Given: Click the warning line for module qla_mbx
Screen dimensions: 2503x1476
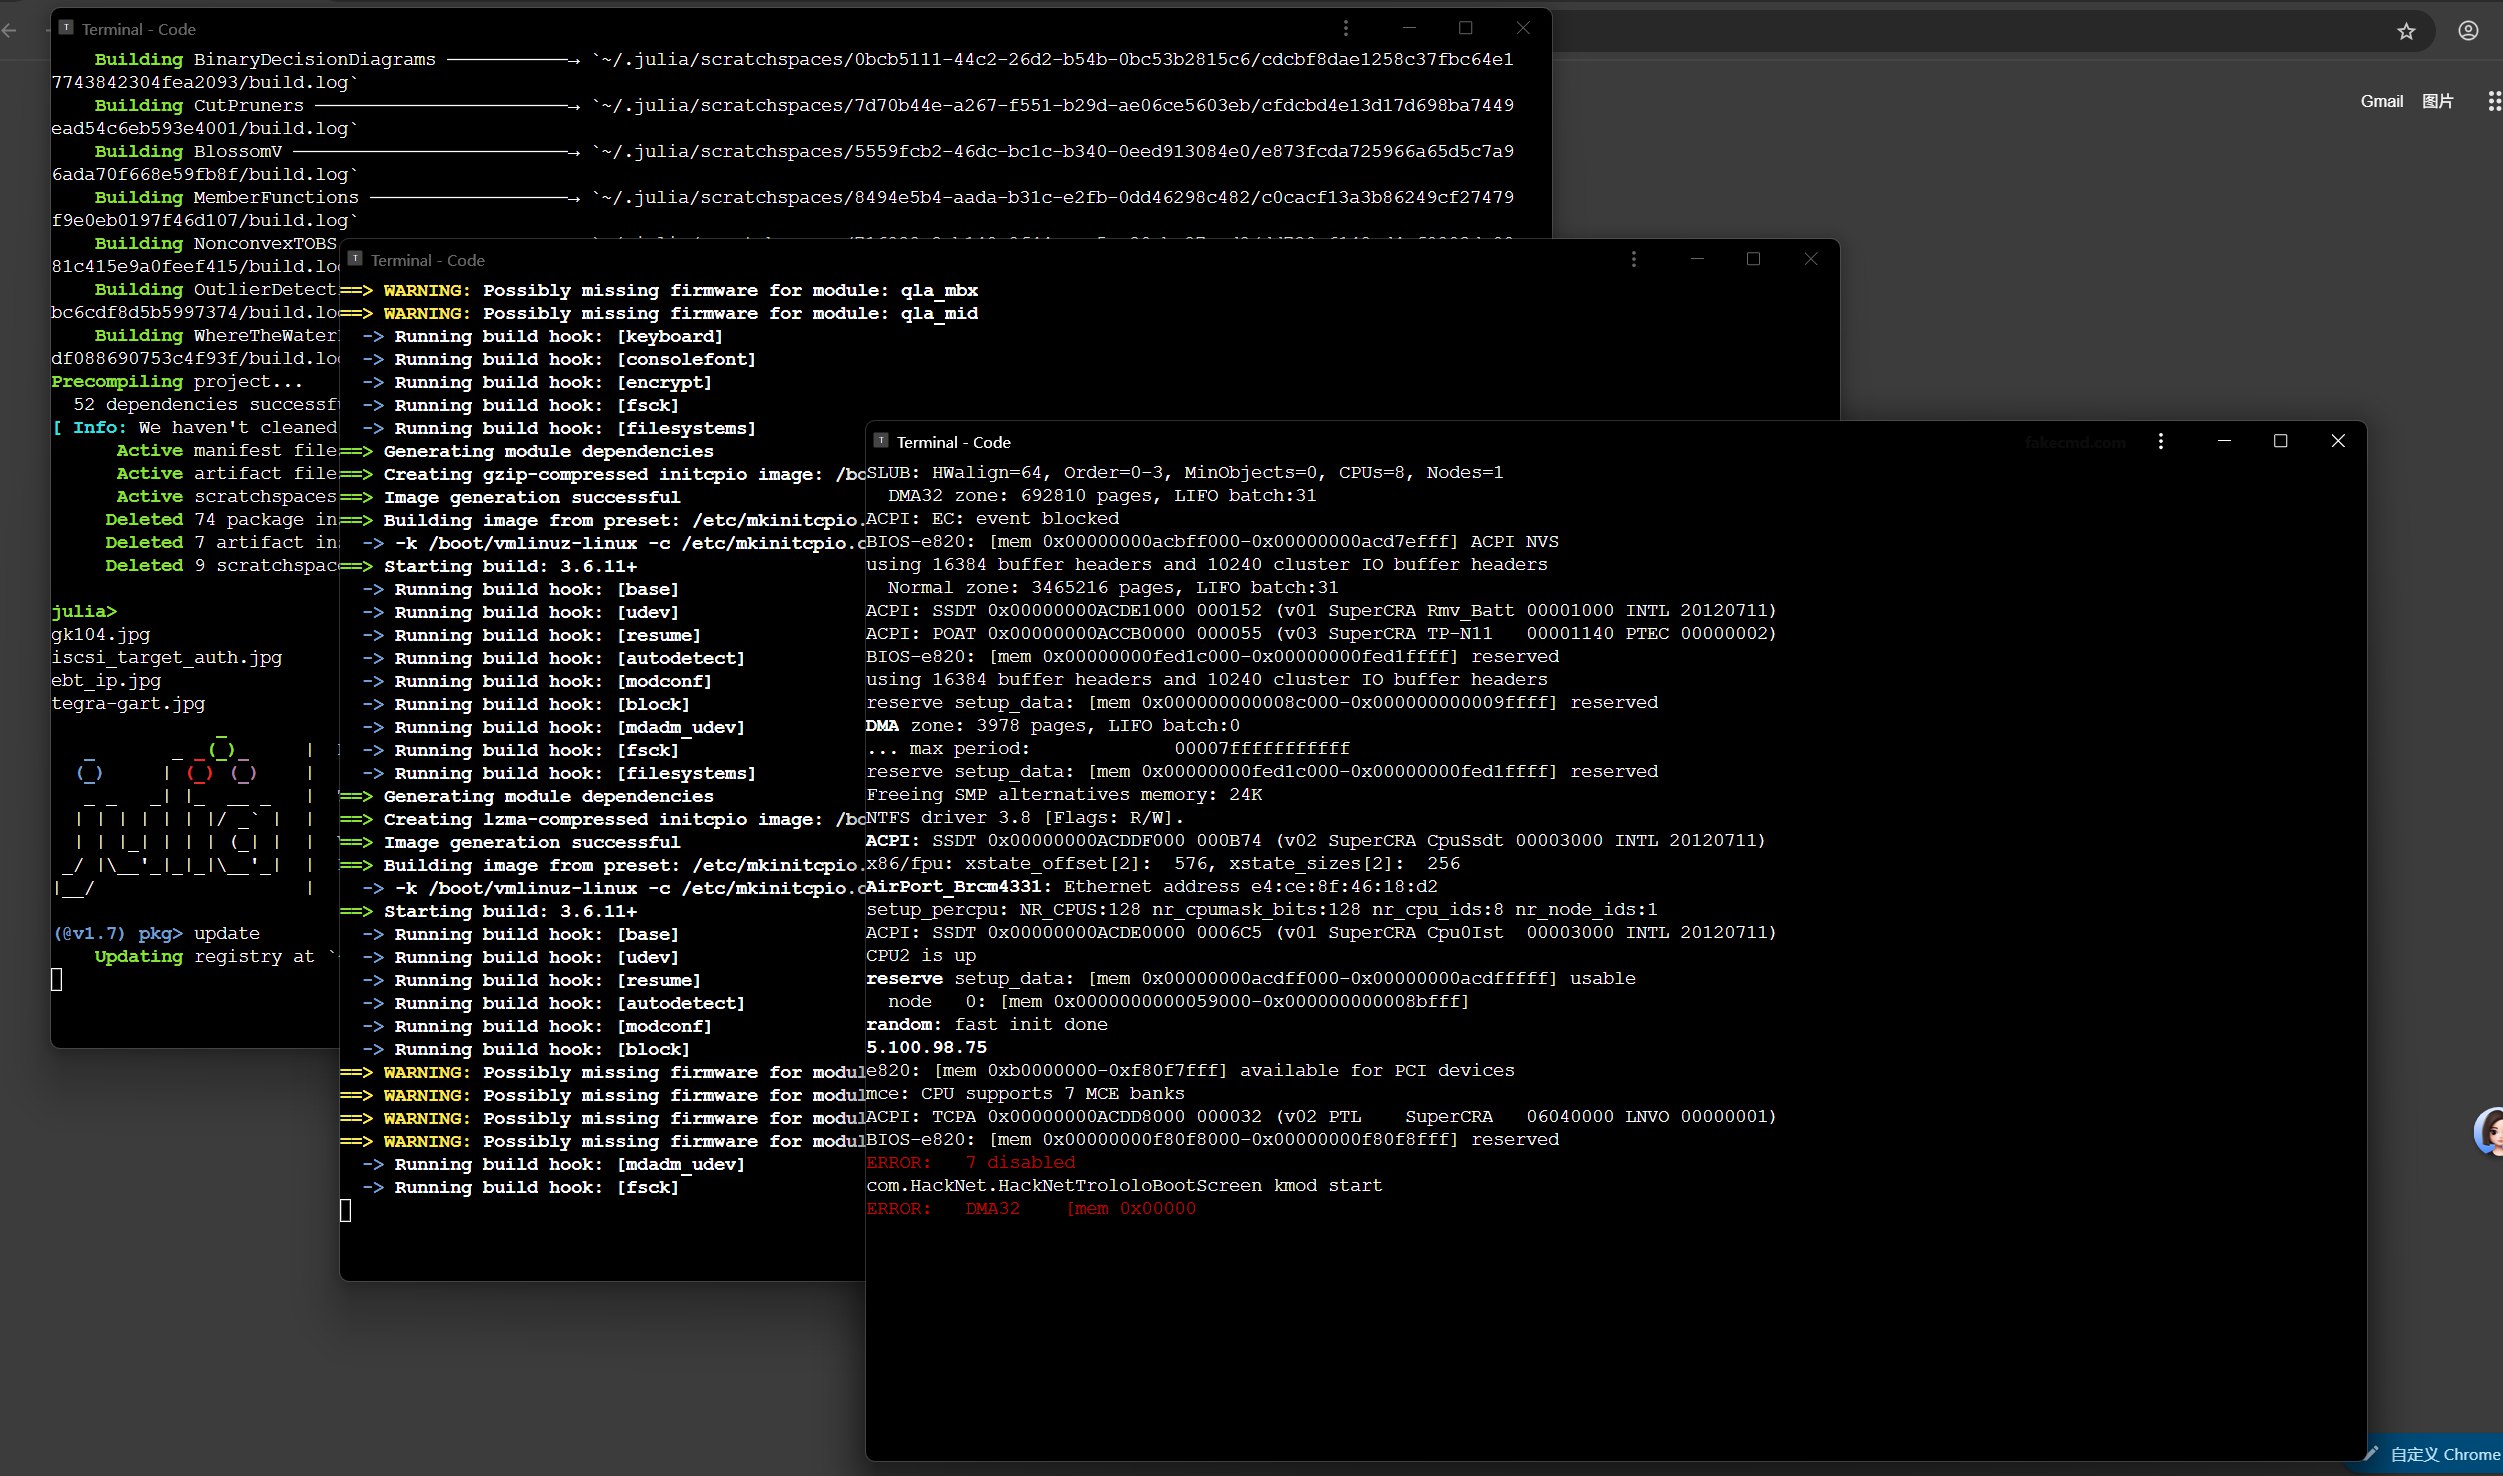Looking at the screenshot, I should click(659, 290).
